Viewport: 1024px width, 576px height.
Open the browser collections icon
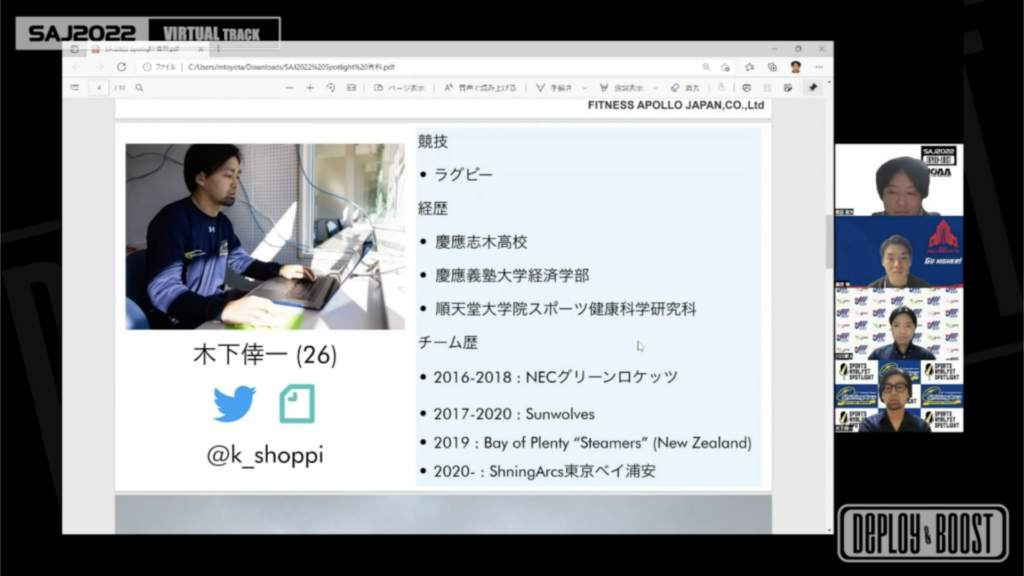tap(773, 67)
